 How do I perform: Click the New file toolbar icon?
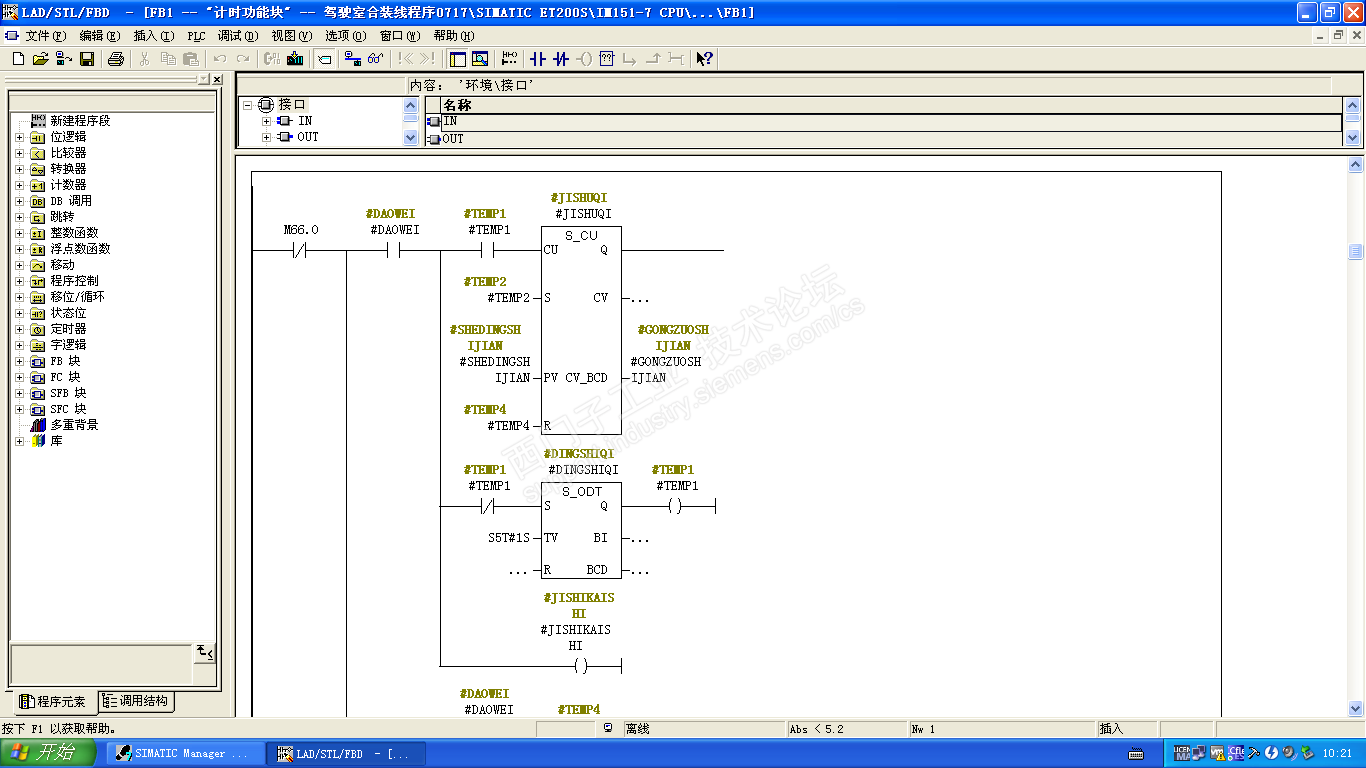click(x=18, y=59)
